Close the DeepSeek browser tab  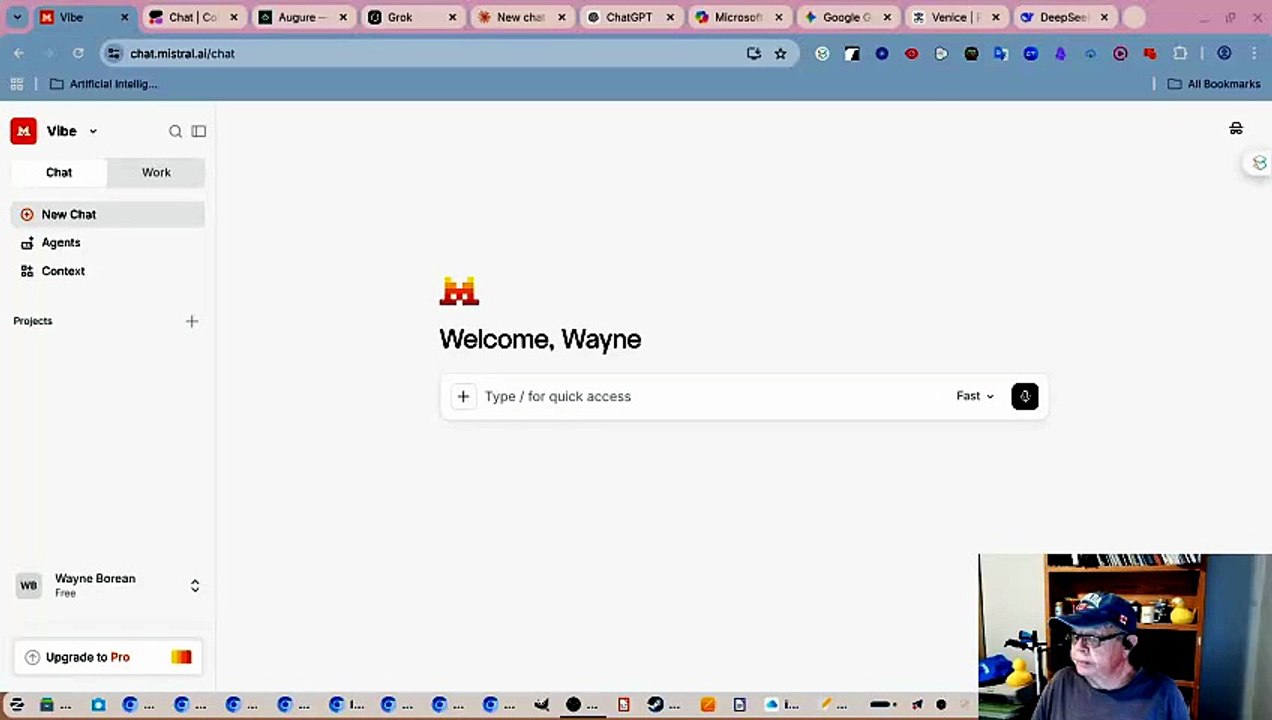click(1104, 17)
